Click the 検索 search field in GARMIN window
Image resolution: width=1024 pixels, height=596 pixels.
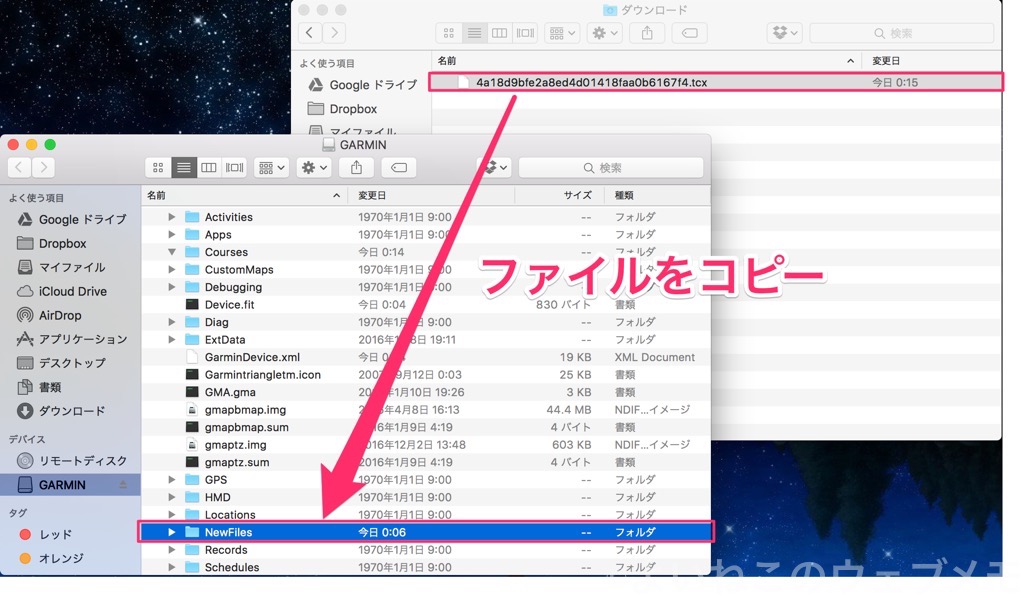point(610,168)
